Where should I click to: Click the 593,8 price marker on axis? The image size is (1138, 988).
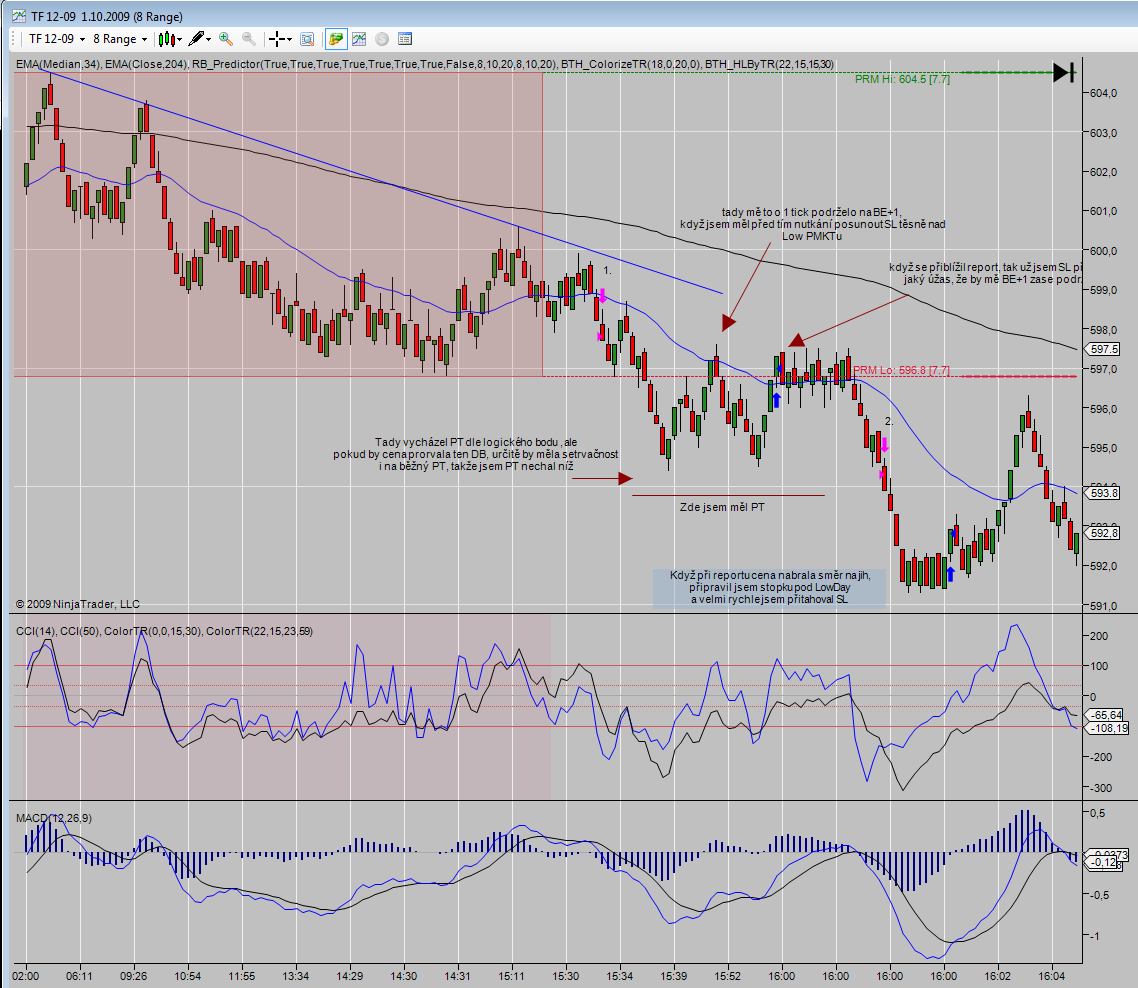point(1102,493)
